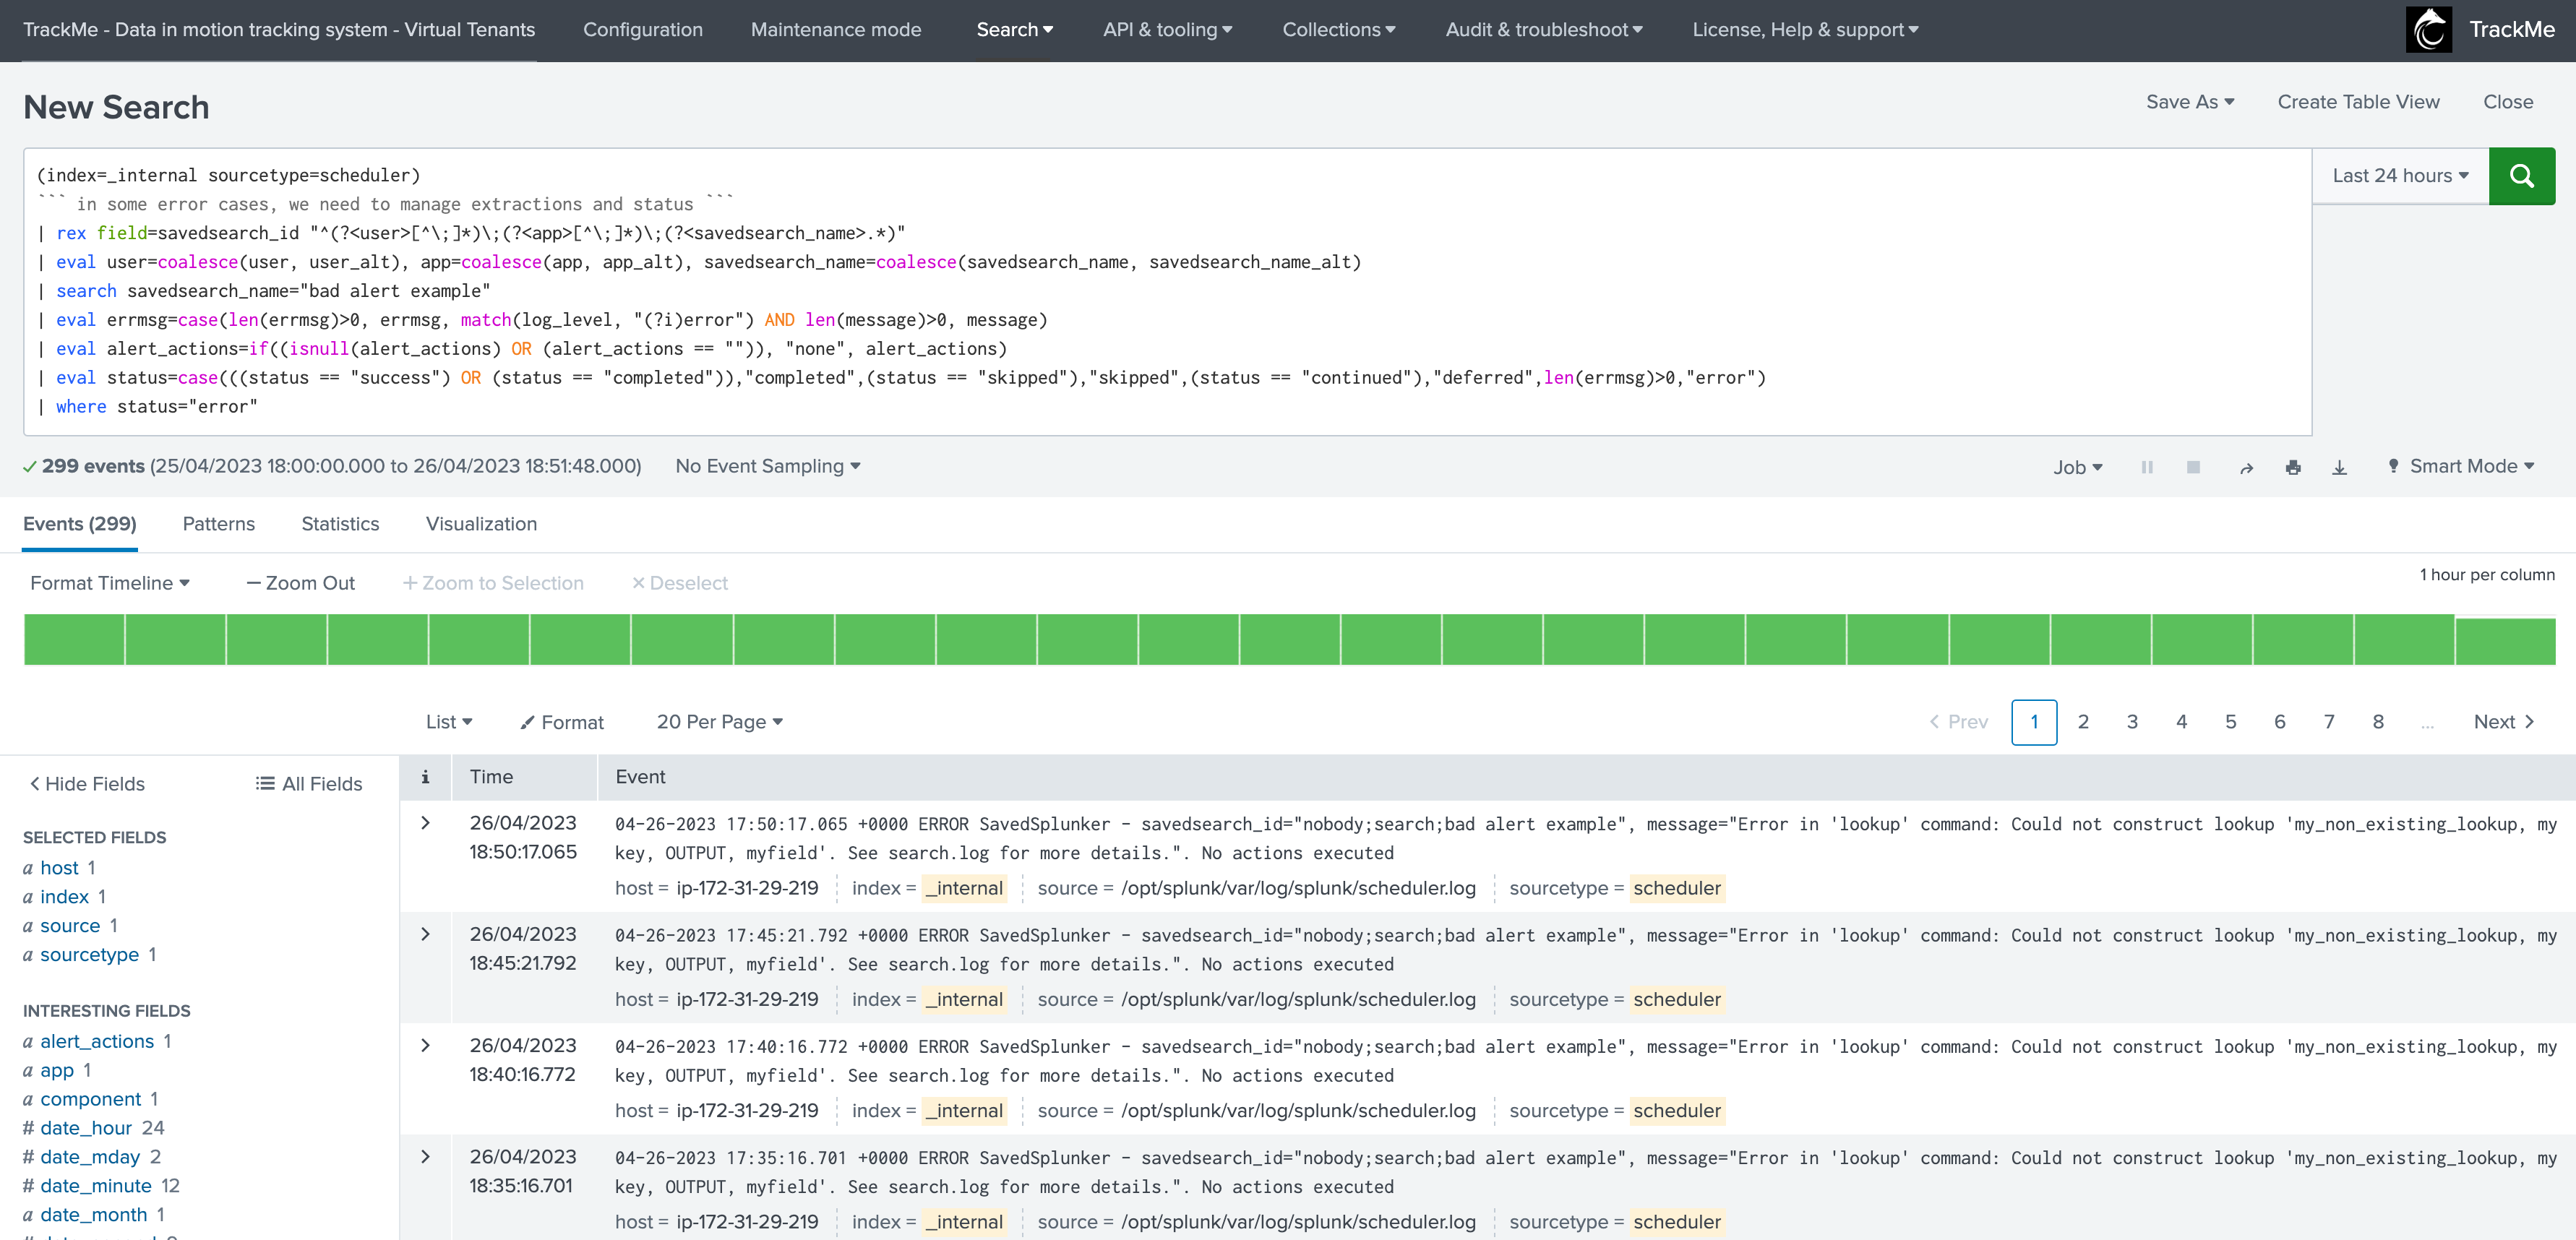The width and height of the screenshot is (2576, 1240).
Task: Click inside the search query editor
Action: pyautogui.click(x=1167, y=291)
